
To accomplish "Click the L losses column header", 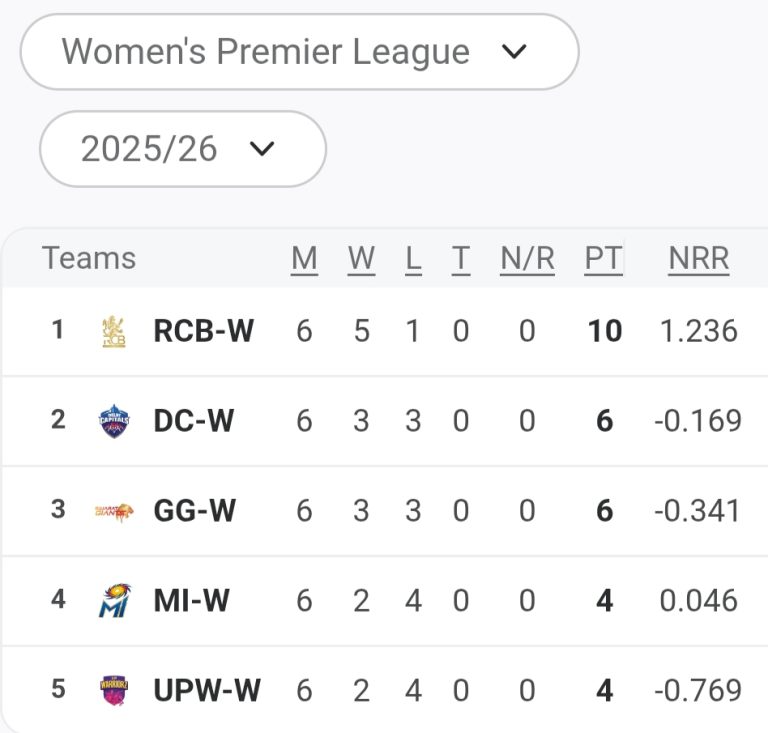I will tap(413, 259).
